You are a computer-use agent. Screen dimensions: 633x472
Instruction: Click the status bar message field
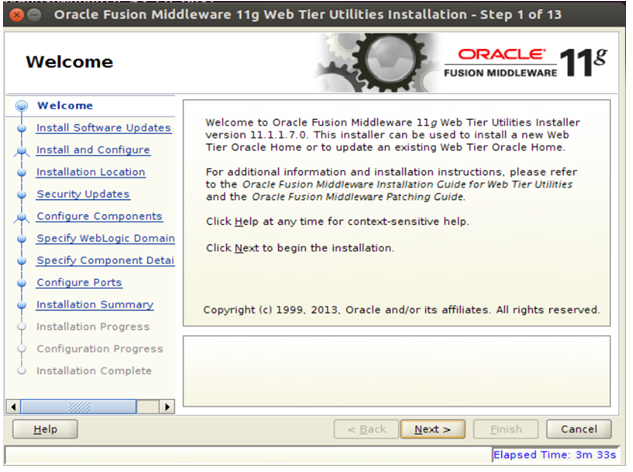(x=248, y=455)
